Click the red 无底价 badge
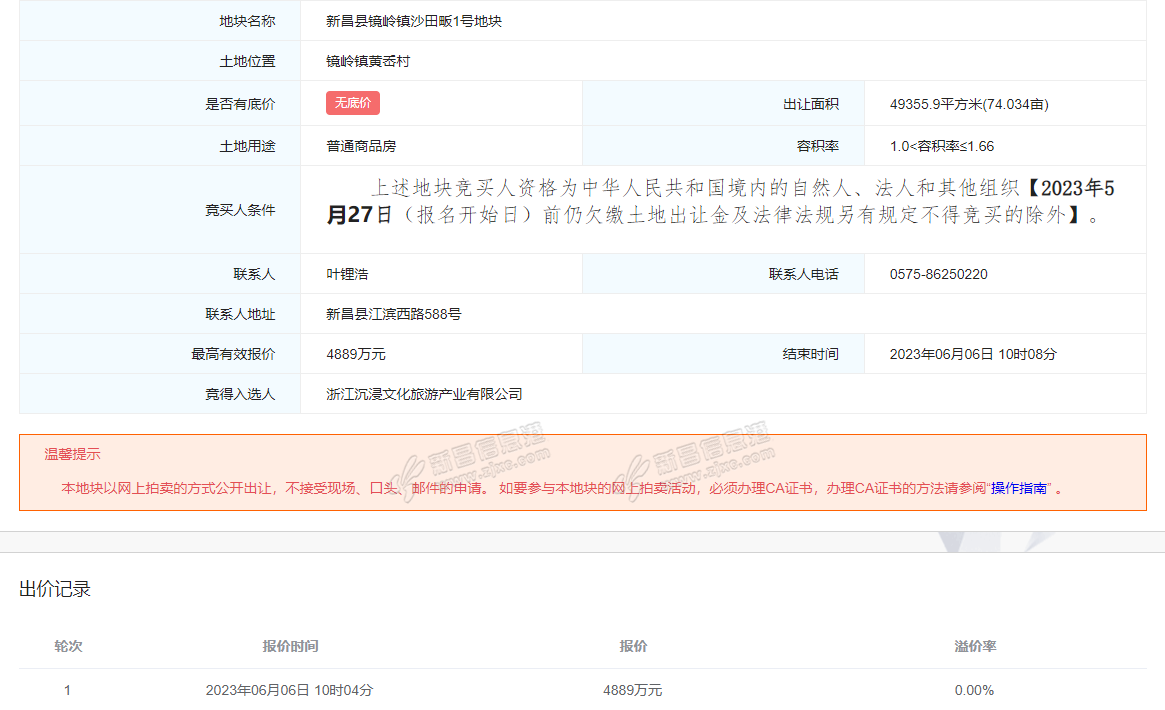Viewport: 1165px width, 710px height. (x=352, y=103)
